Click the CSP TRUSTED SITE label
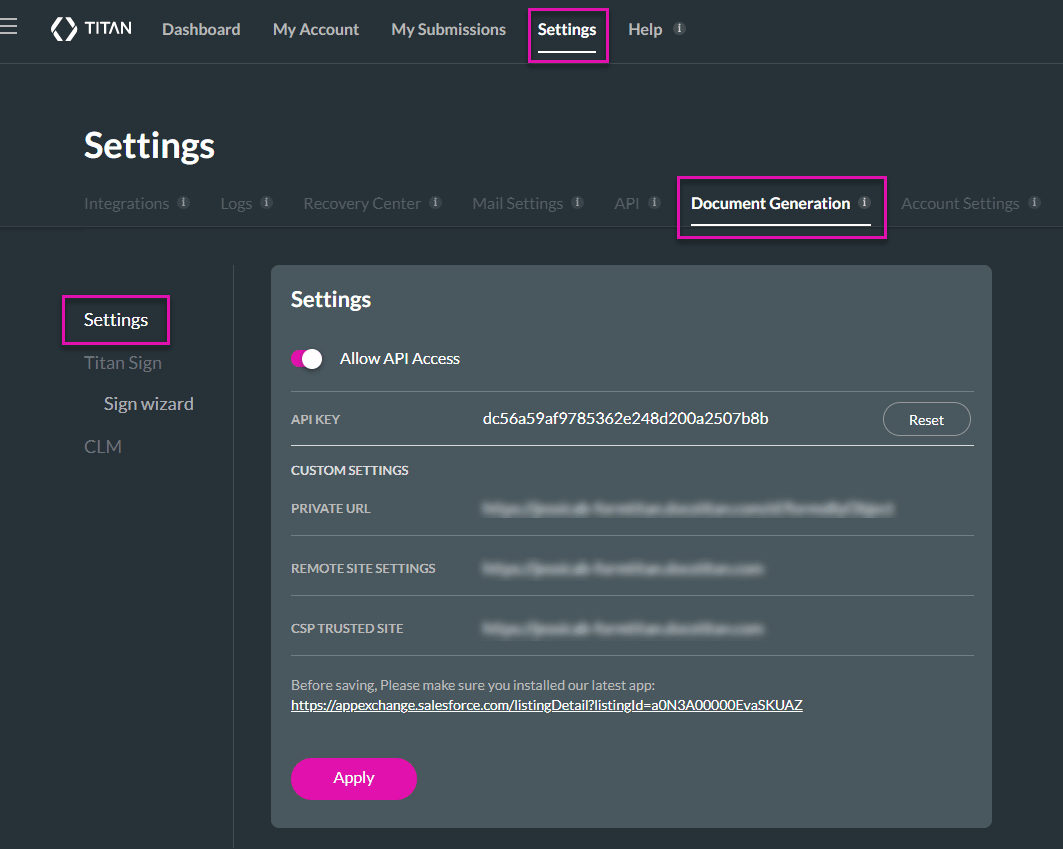This screenshot has width=1063, height=849. point(347,629)
